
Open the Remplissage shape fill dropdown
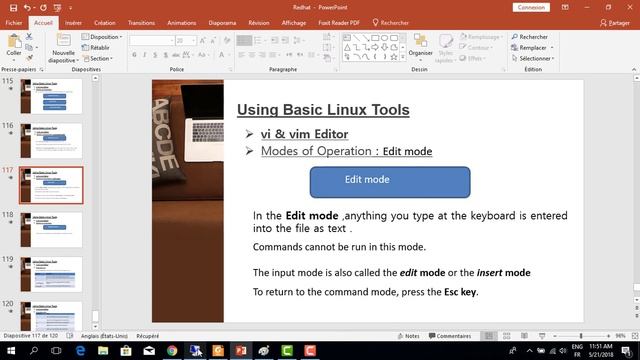pos(481,37)
